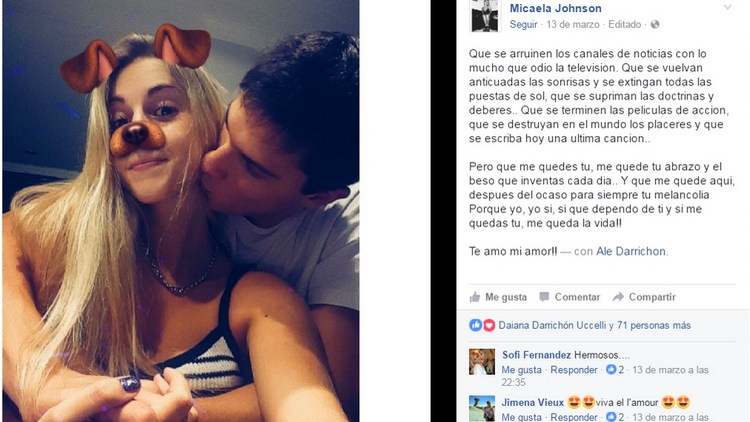Click like count icon on Sofi Fernandez comment
This screenshot has height=422, width=750.
point(611,369)
